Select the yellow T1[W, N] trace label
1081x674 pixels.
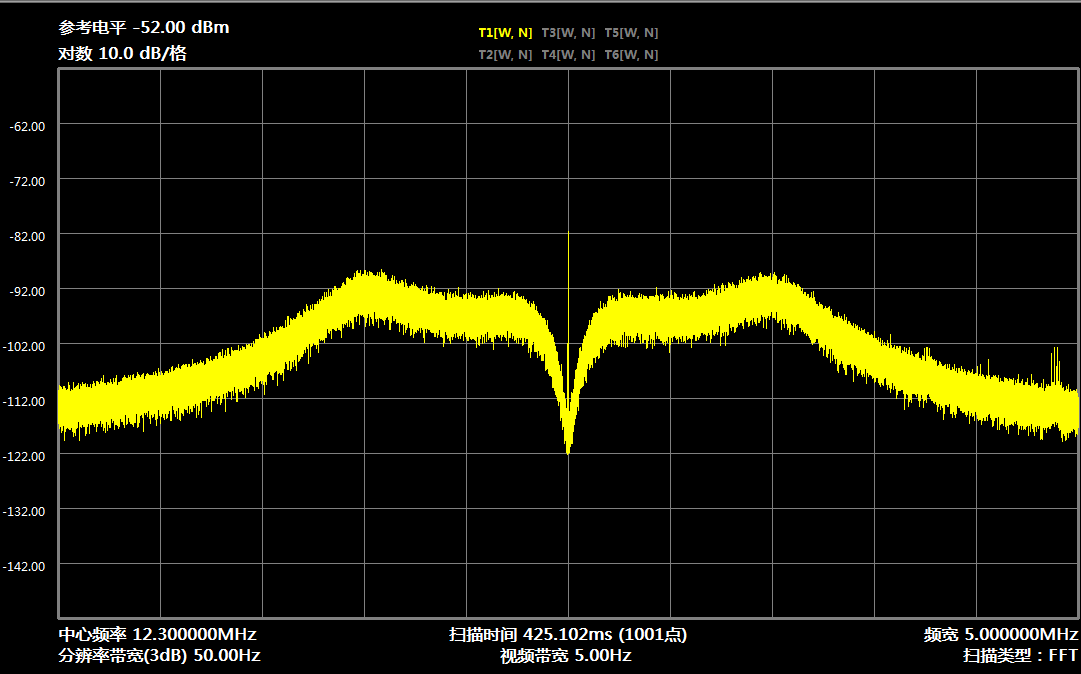pos(505,32)
